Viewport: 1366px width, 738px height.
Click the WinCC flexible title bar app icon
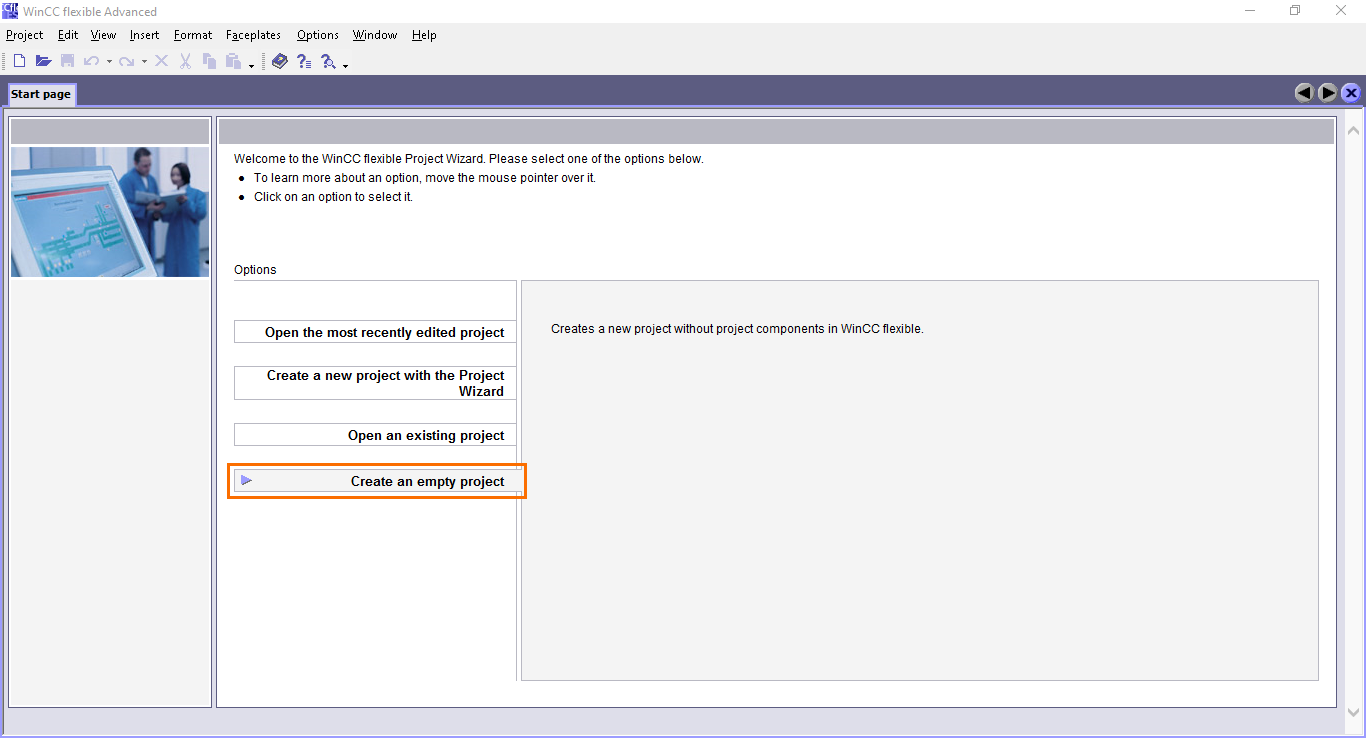pyautogui.click(x=10, y=11)
